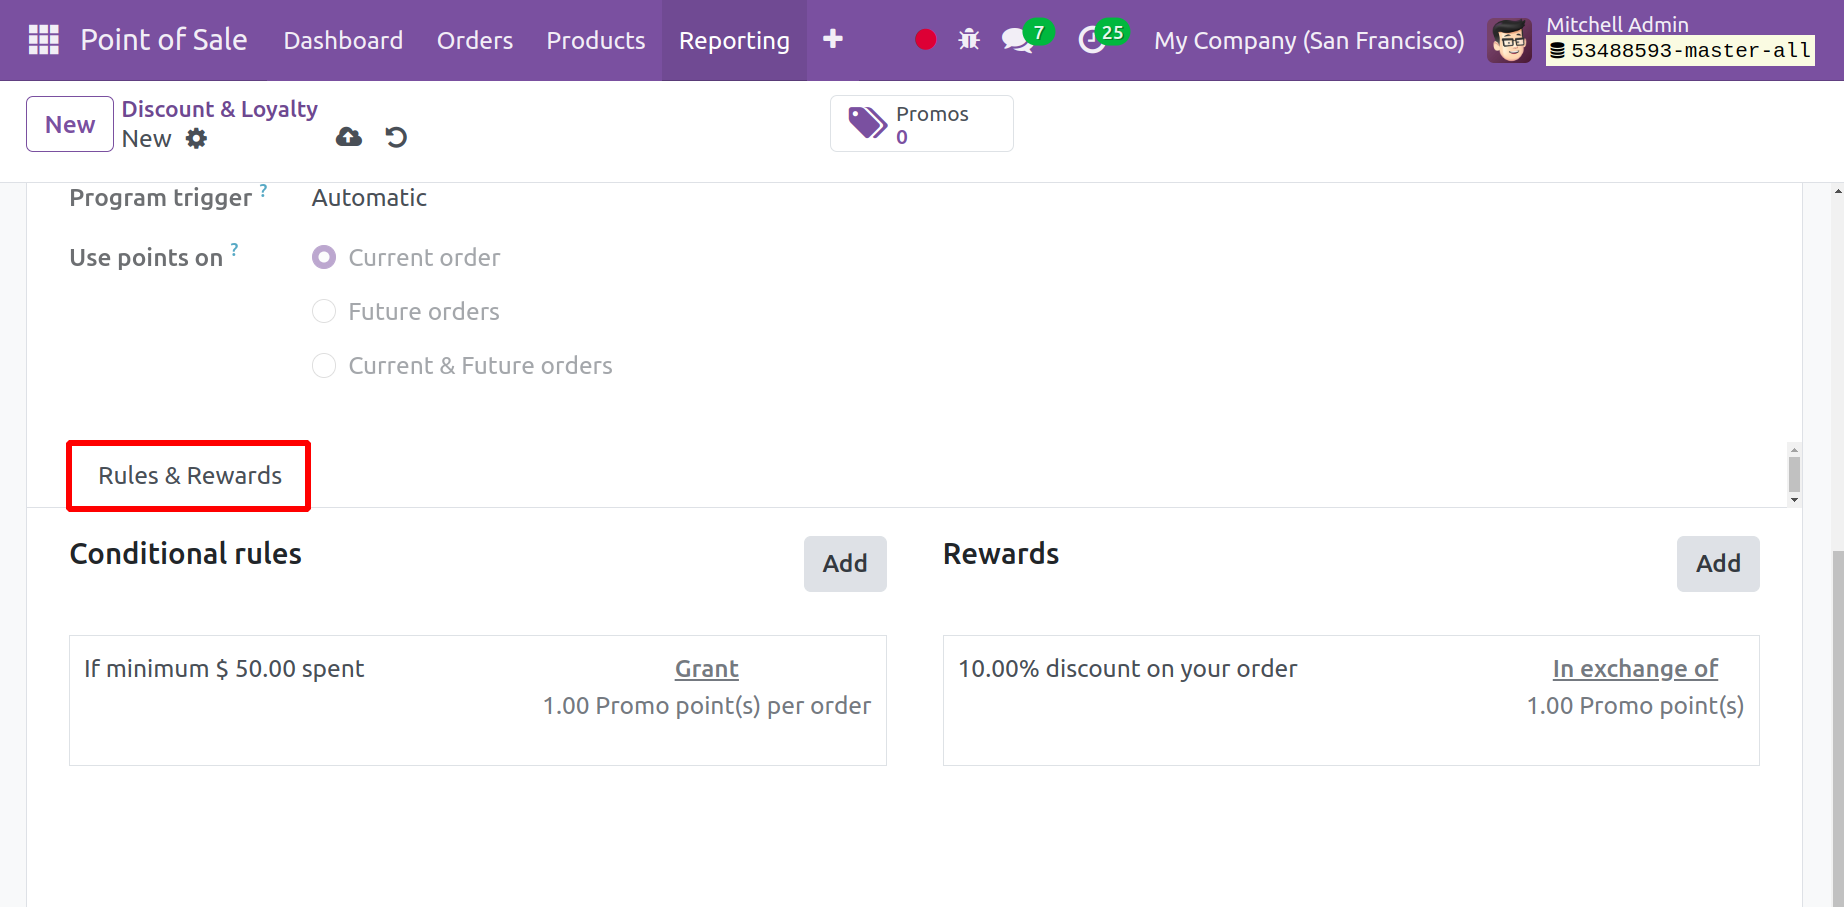Expand the Reporting menu
The height and width of the screenshot is (907, 1844).
734,40
